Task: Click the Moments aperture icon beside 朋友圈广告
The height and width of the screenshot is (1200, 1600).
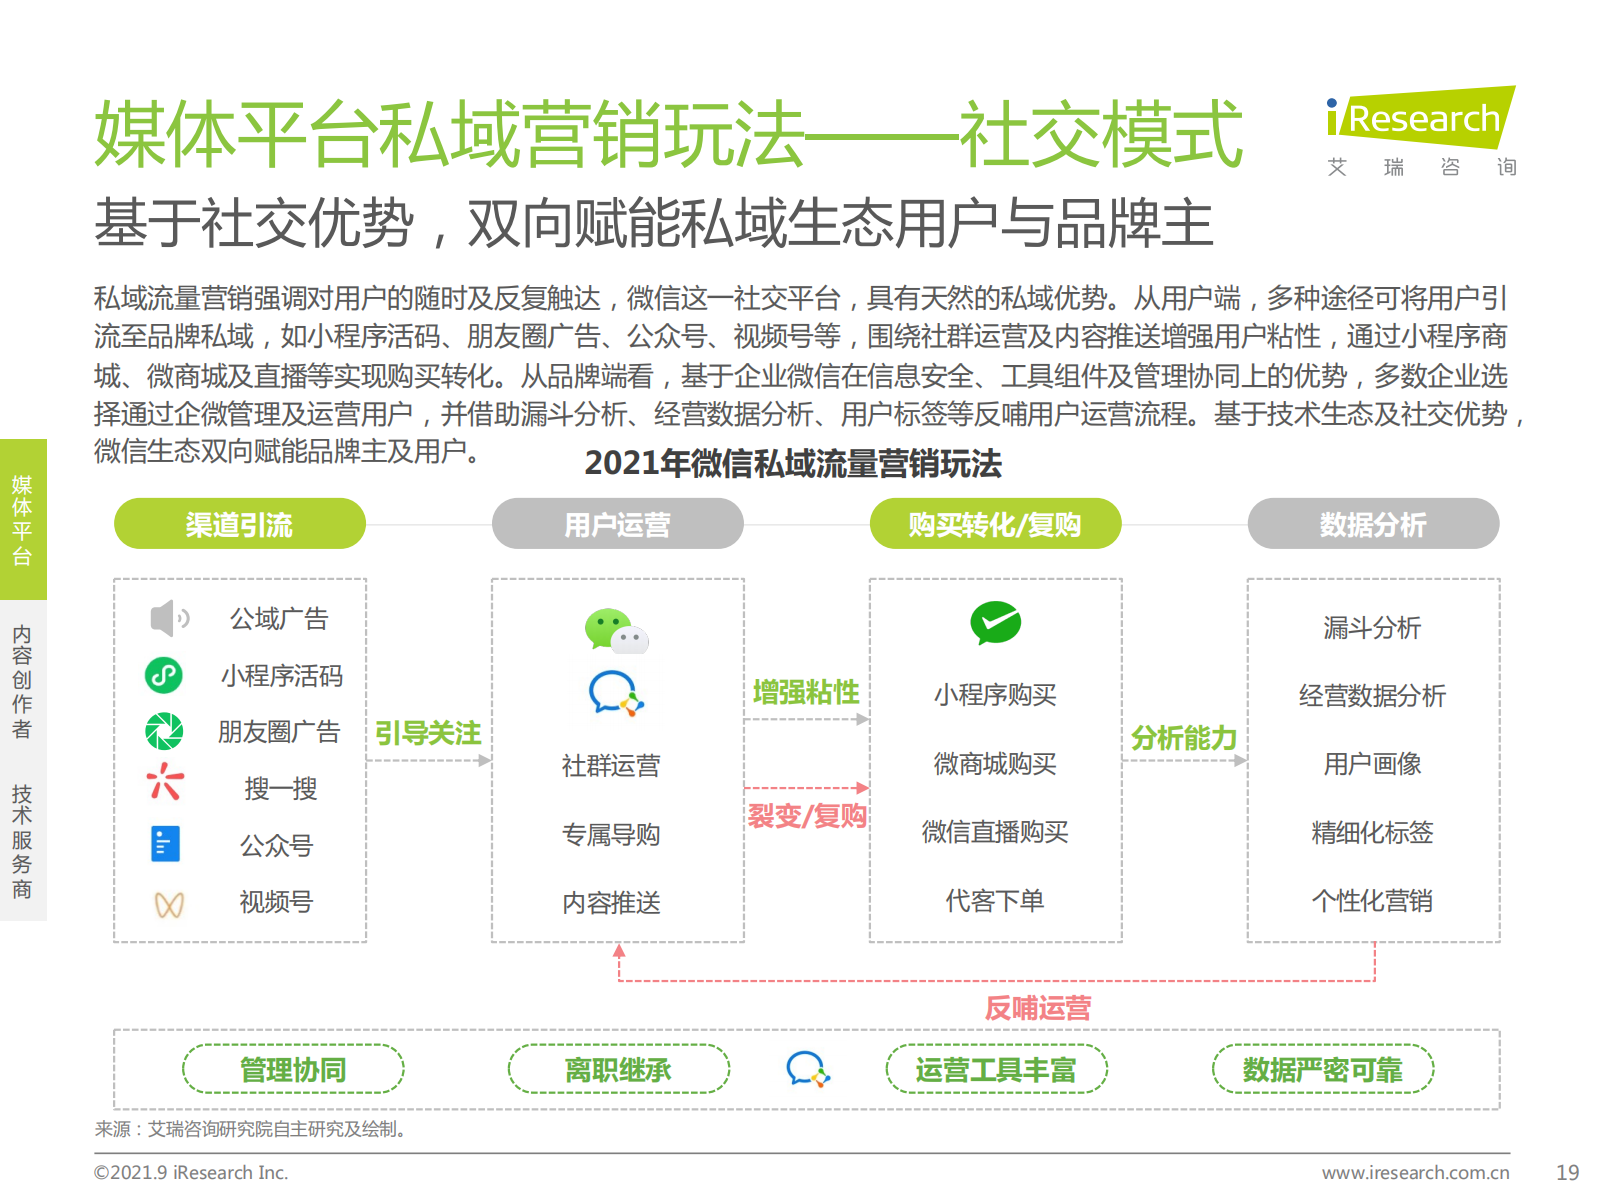Action: tap(164, 731)
